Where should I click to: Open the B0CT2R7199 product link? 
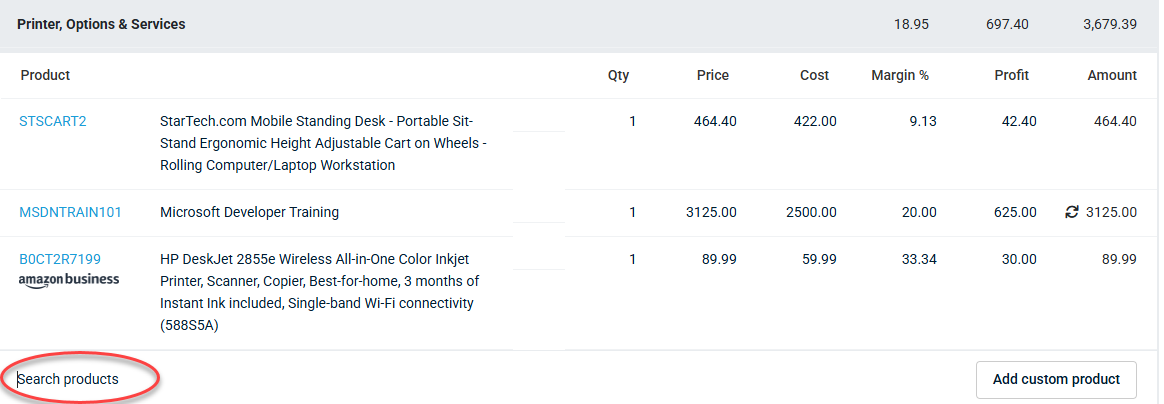click(60, 259)
